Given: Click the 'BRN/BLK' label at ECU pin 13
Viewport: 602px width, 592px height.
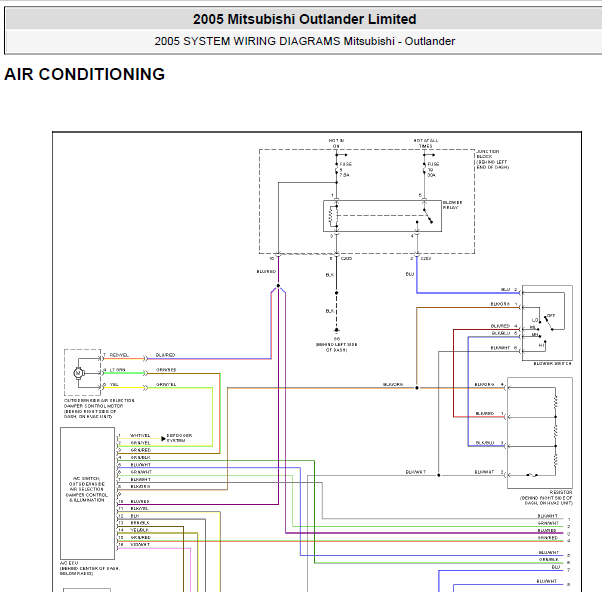Looking at the screenshot, I should pyautogui.click(x=140, y=523).
